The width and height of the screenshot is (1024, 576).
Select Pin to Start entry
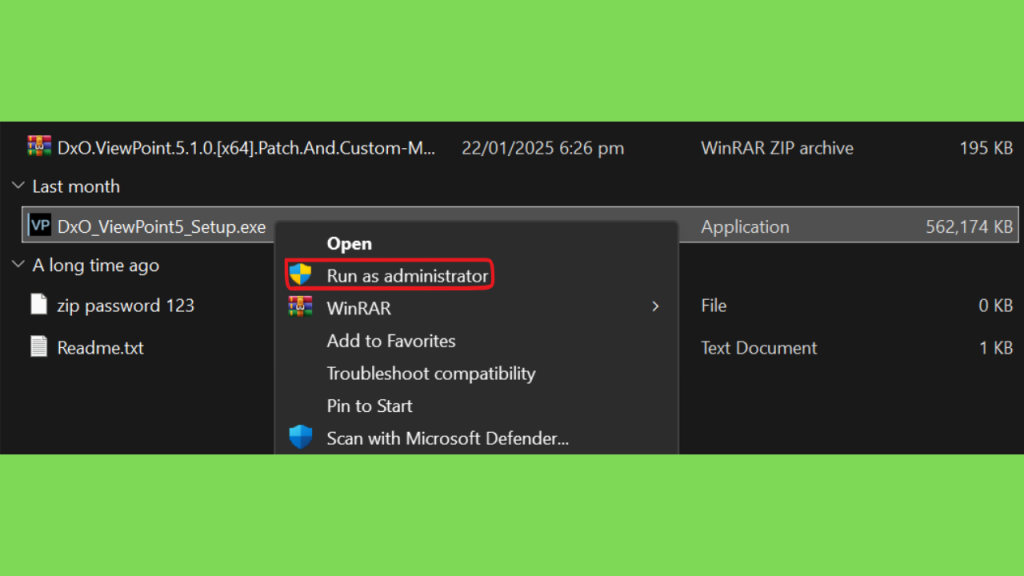point(370,406)
